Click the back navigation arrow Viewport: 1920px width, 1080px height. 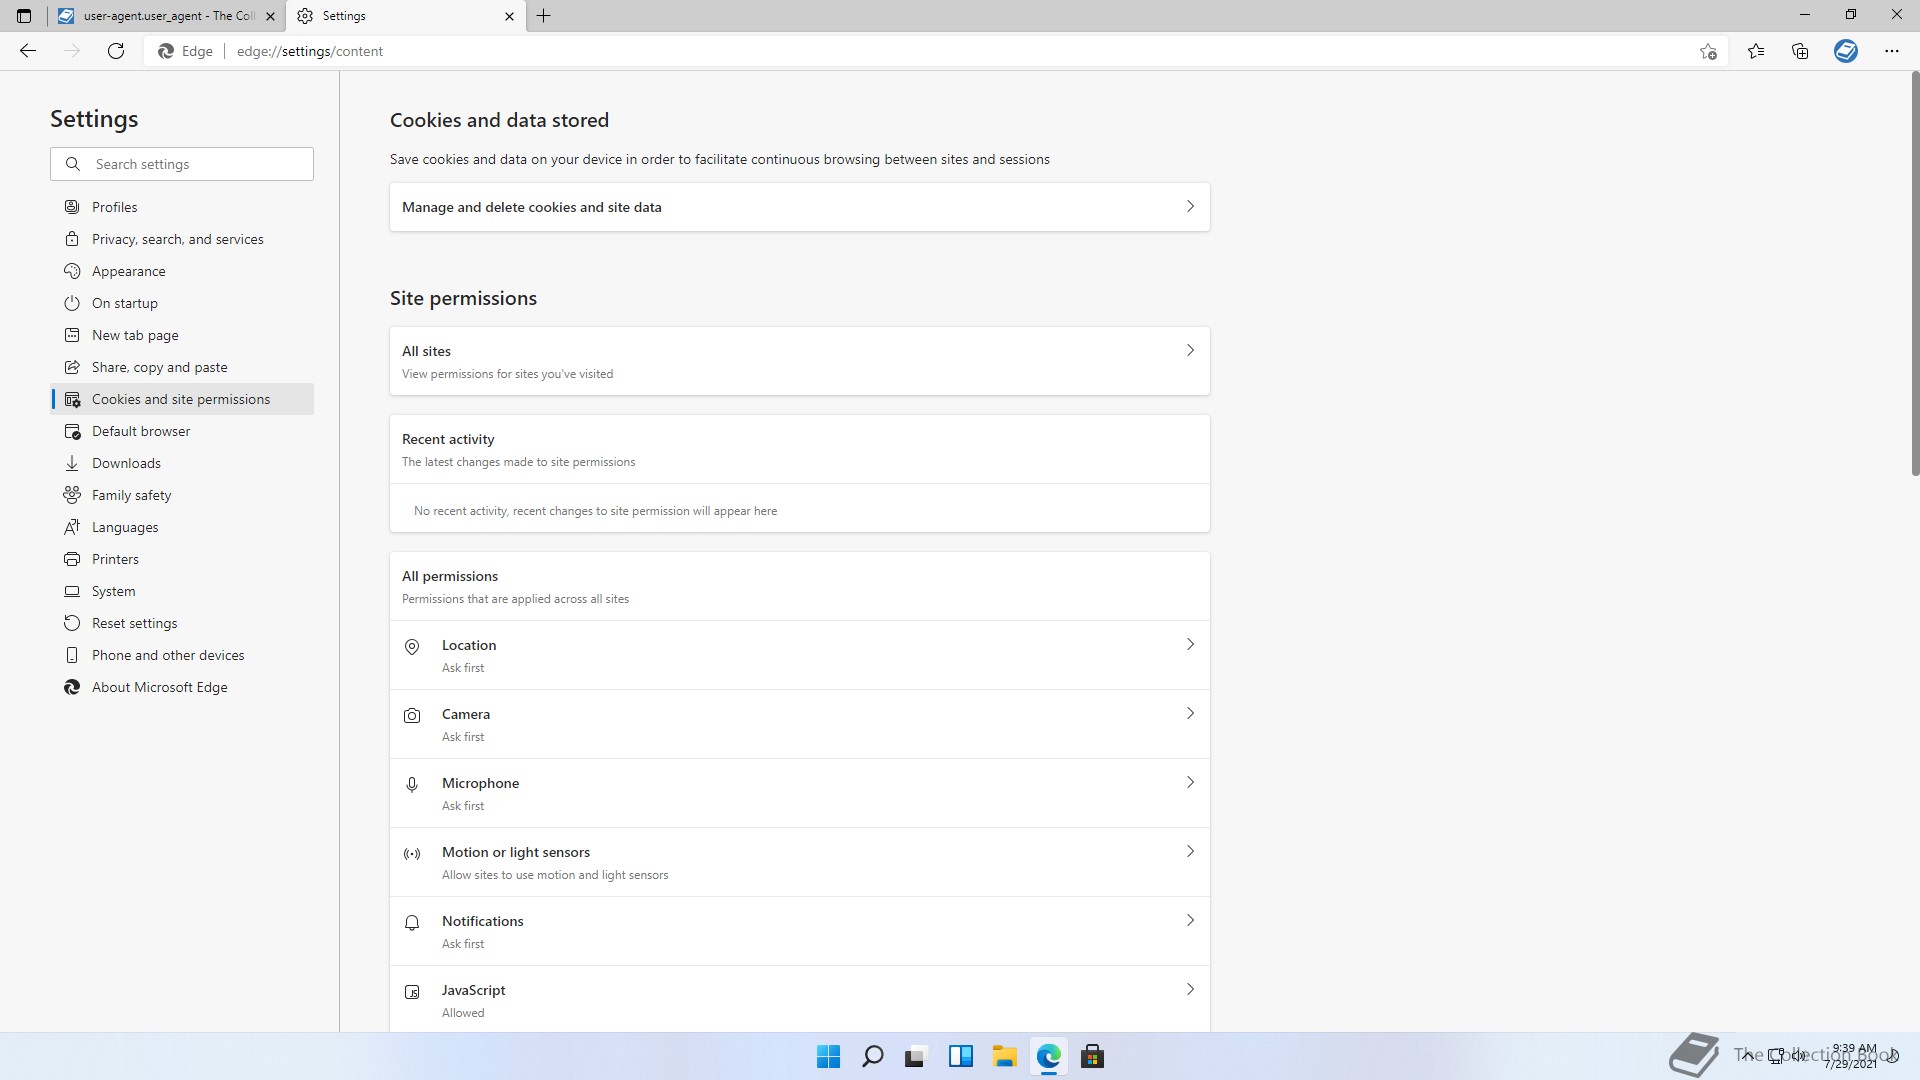coord(28,51)
